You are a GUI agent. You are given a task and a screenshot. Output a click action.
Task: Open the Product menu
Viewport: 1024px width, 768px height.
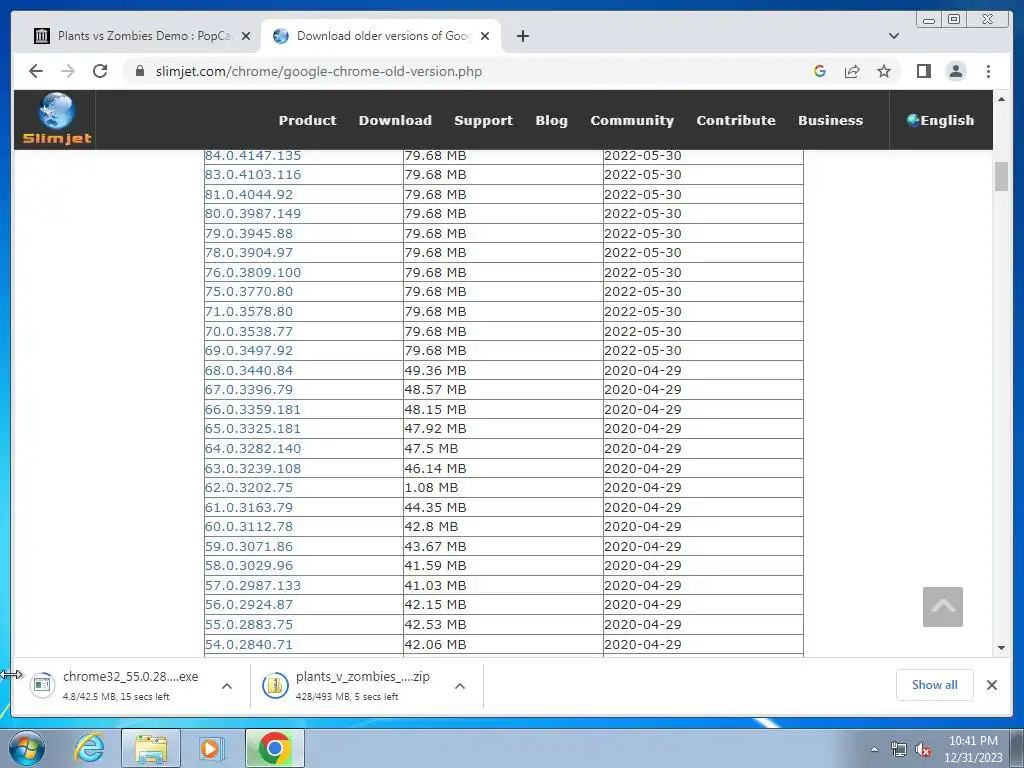click(308, 120)
